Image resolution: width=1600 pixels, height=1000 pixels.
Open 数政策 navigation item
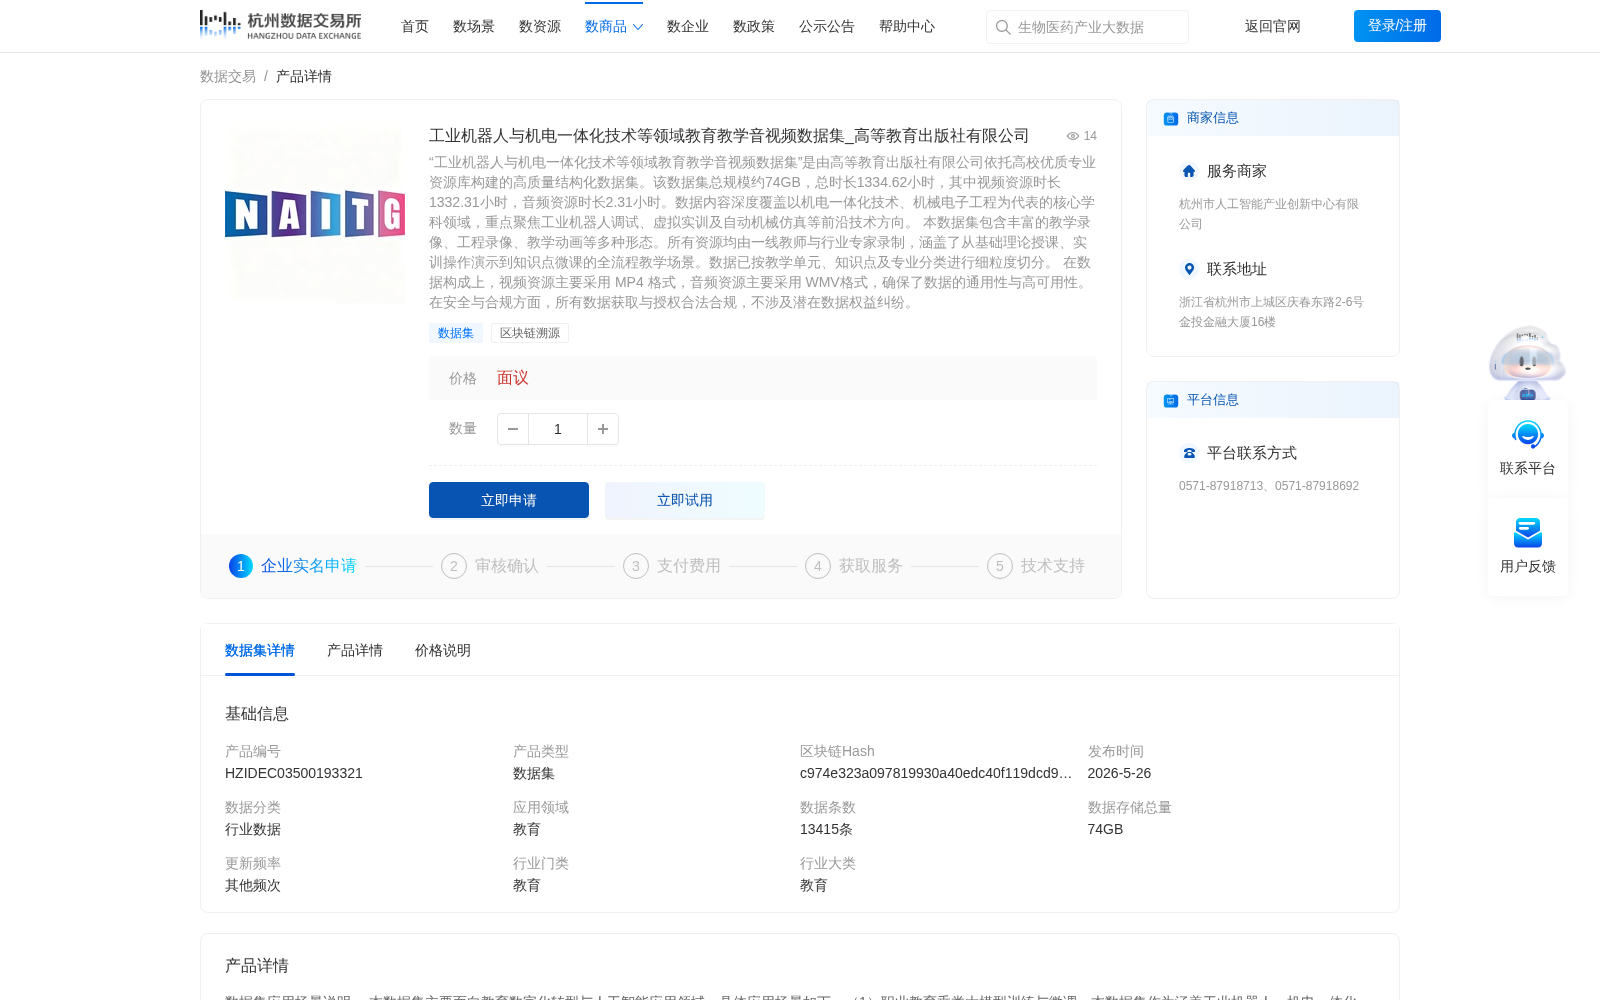tap(754, 27)
